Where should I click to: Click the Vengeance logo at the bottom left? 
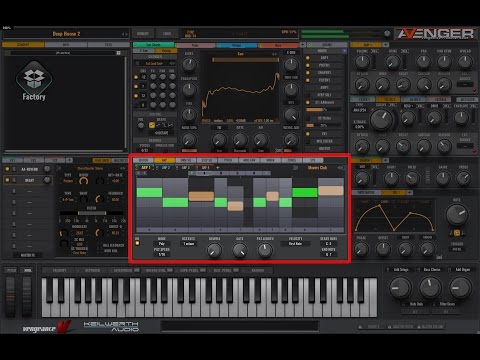pos(47,327)
